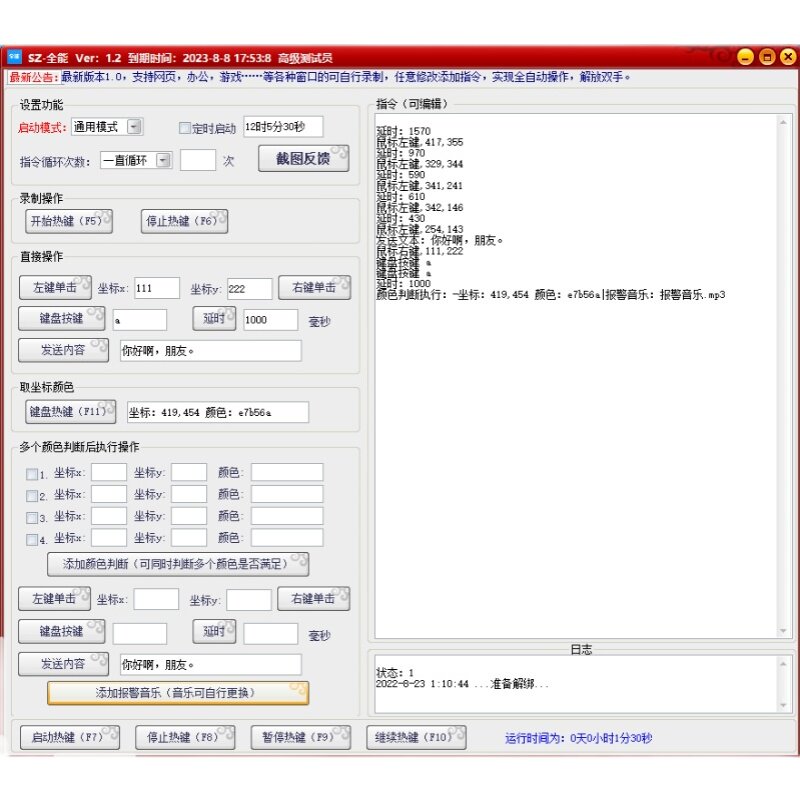The image size is (800, 800).
Task: Click 坐标y field of color row 1
Action: point(189,472)
